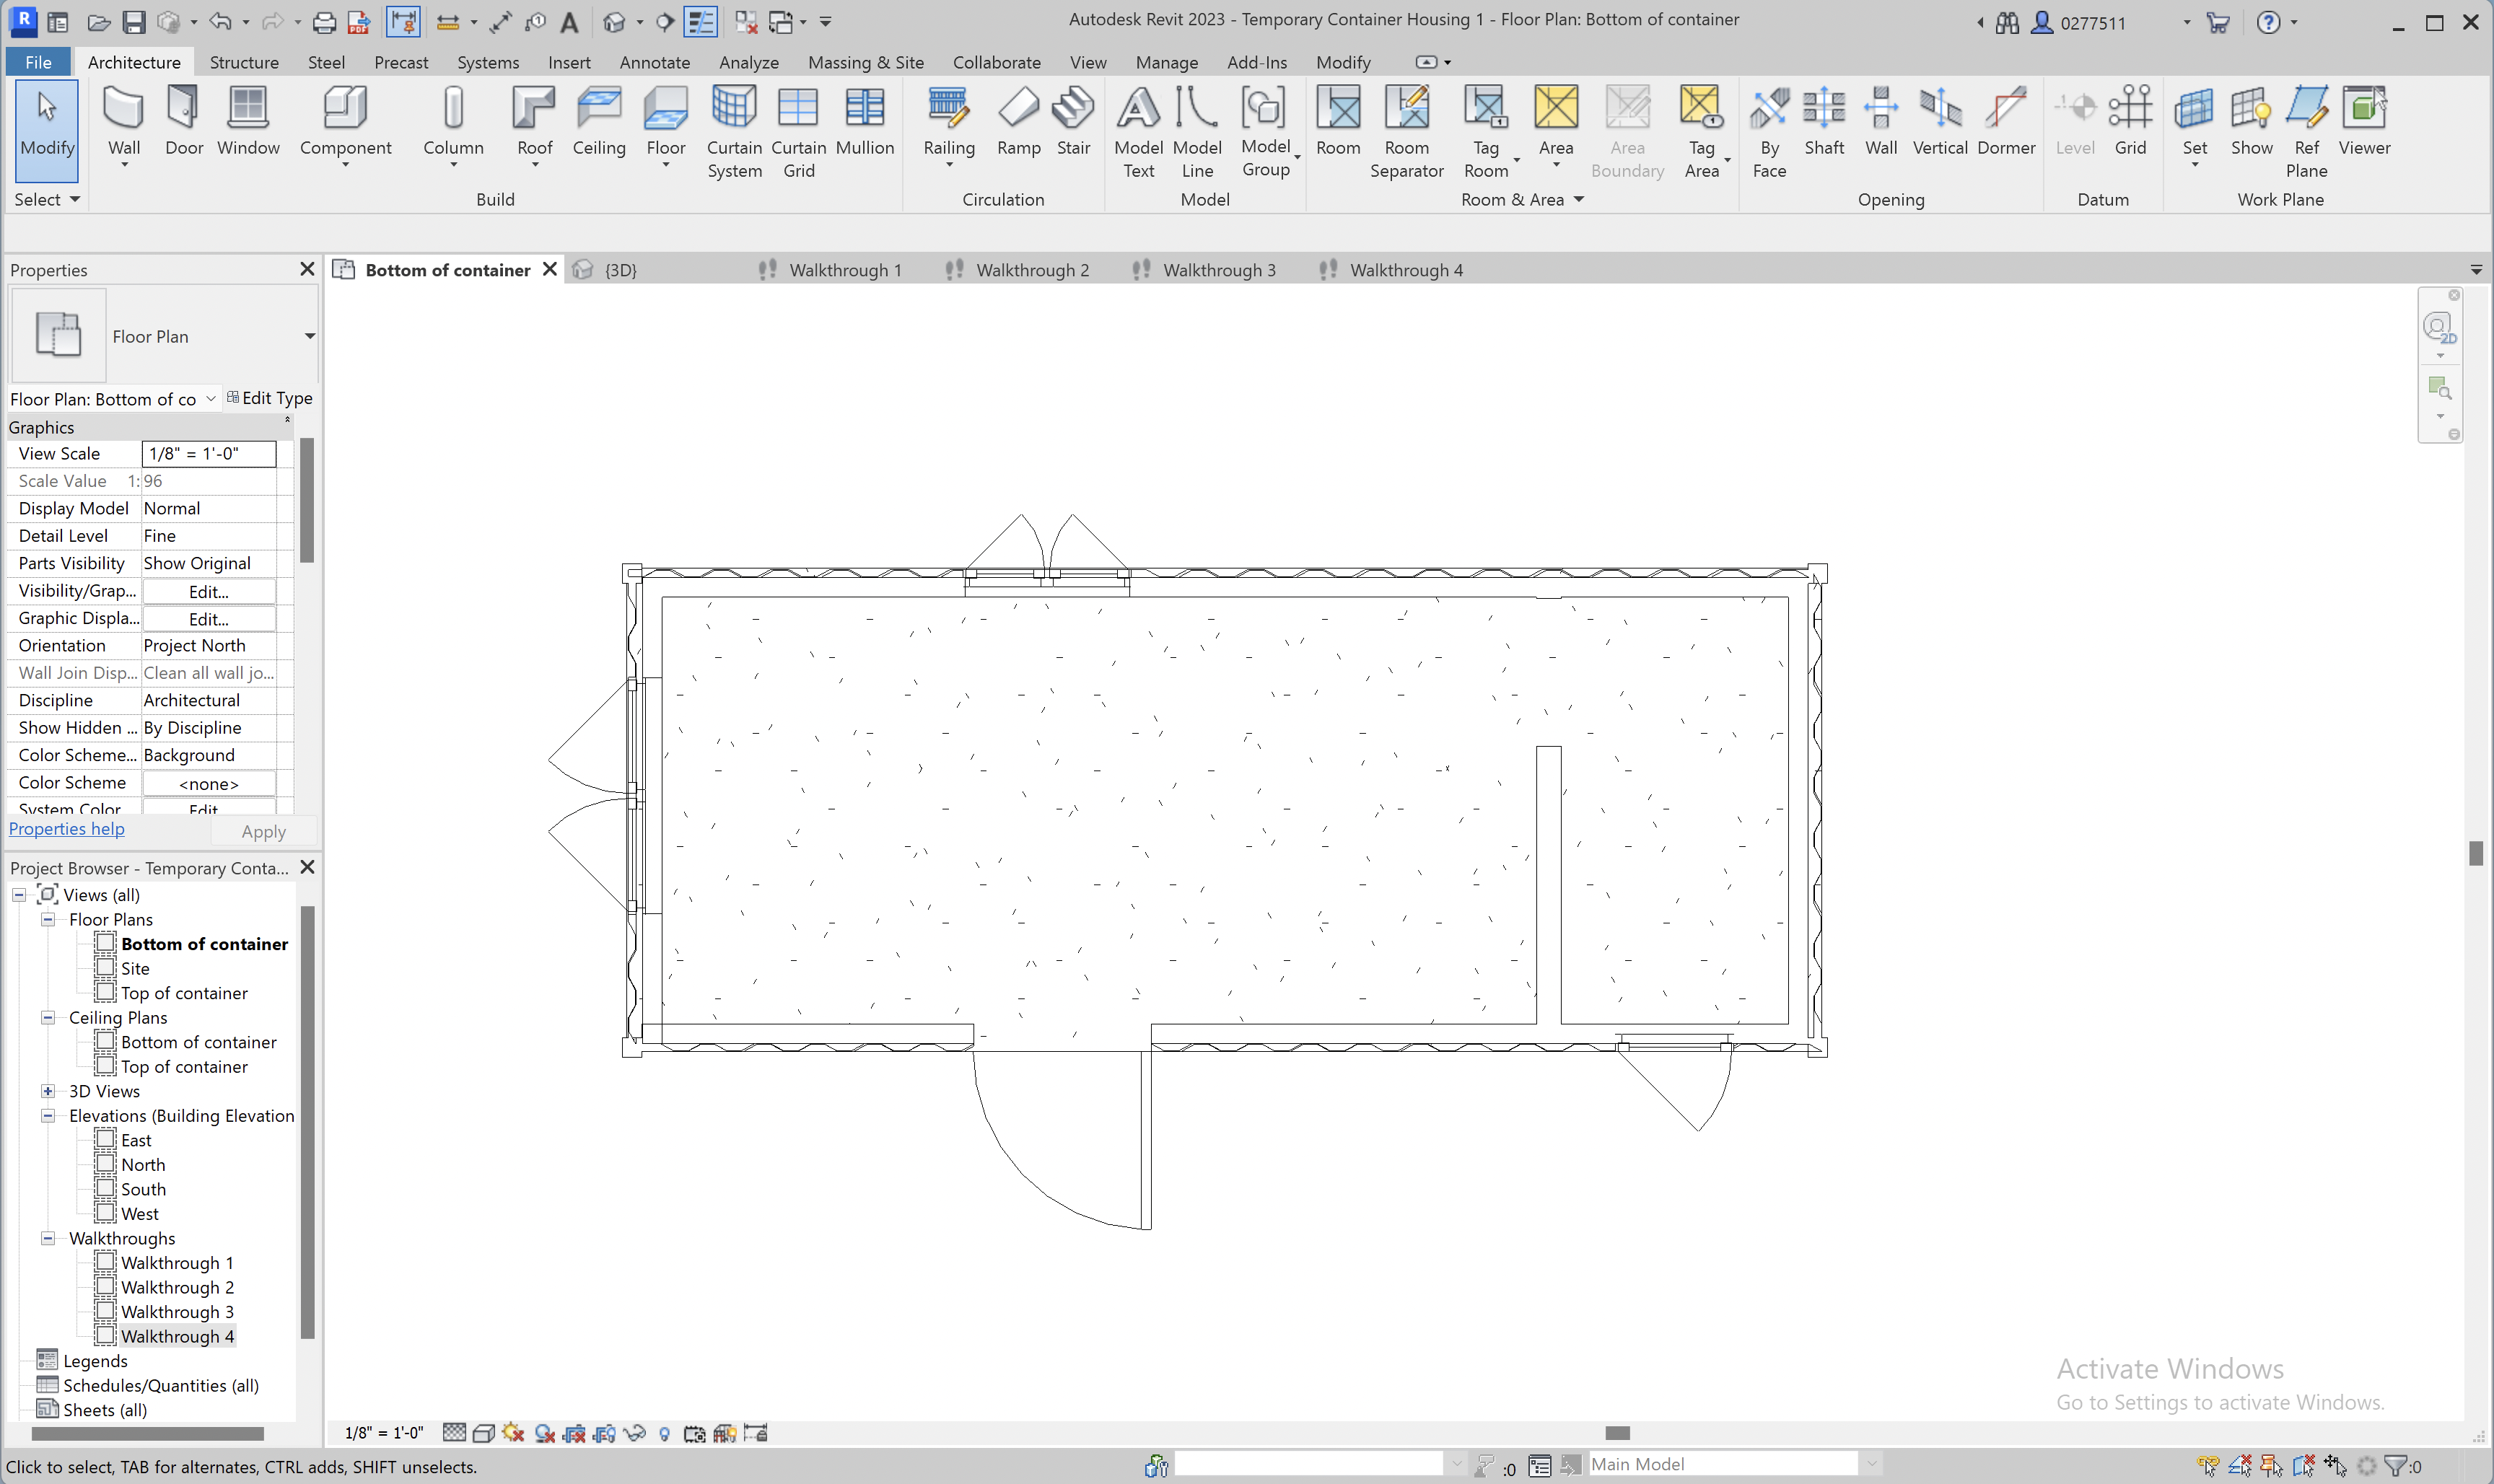Switch to the Walkthrough 2 tab
2494x1484 pixels.
(1033, 269)
